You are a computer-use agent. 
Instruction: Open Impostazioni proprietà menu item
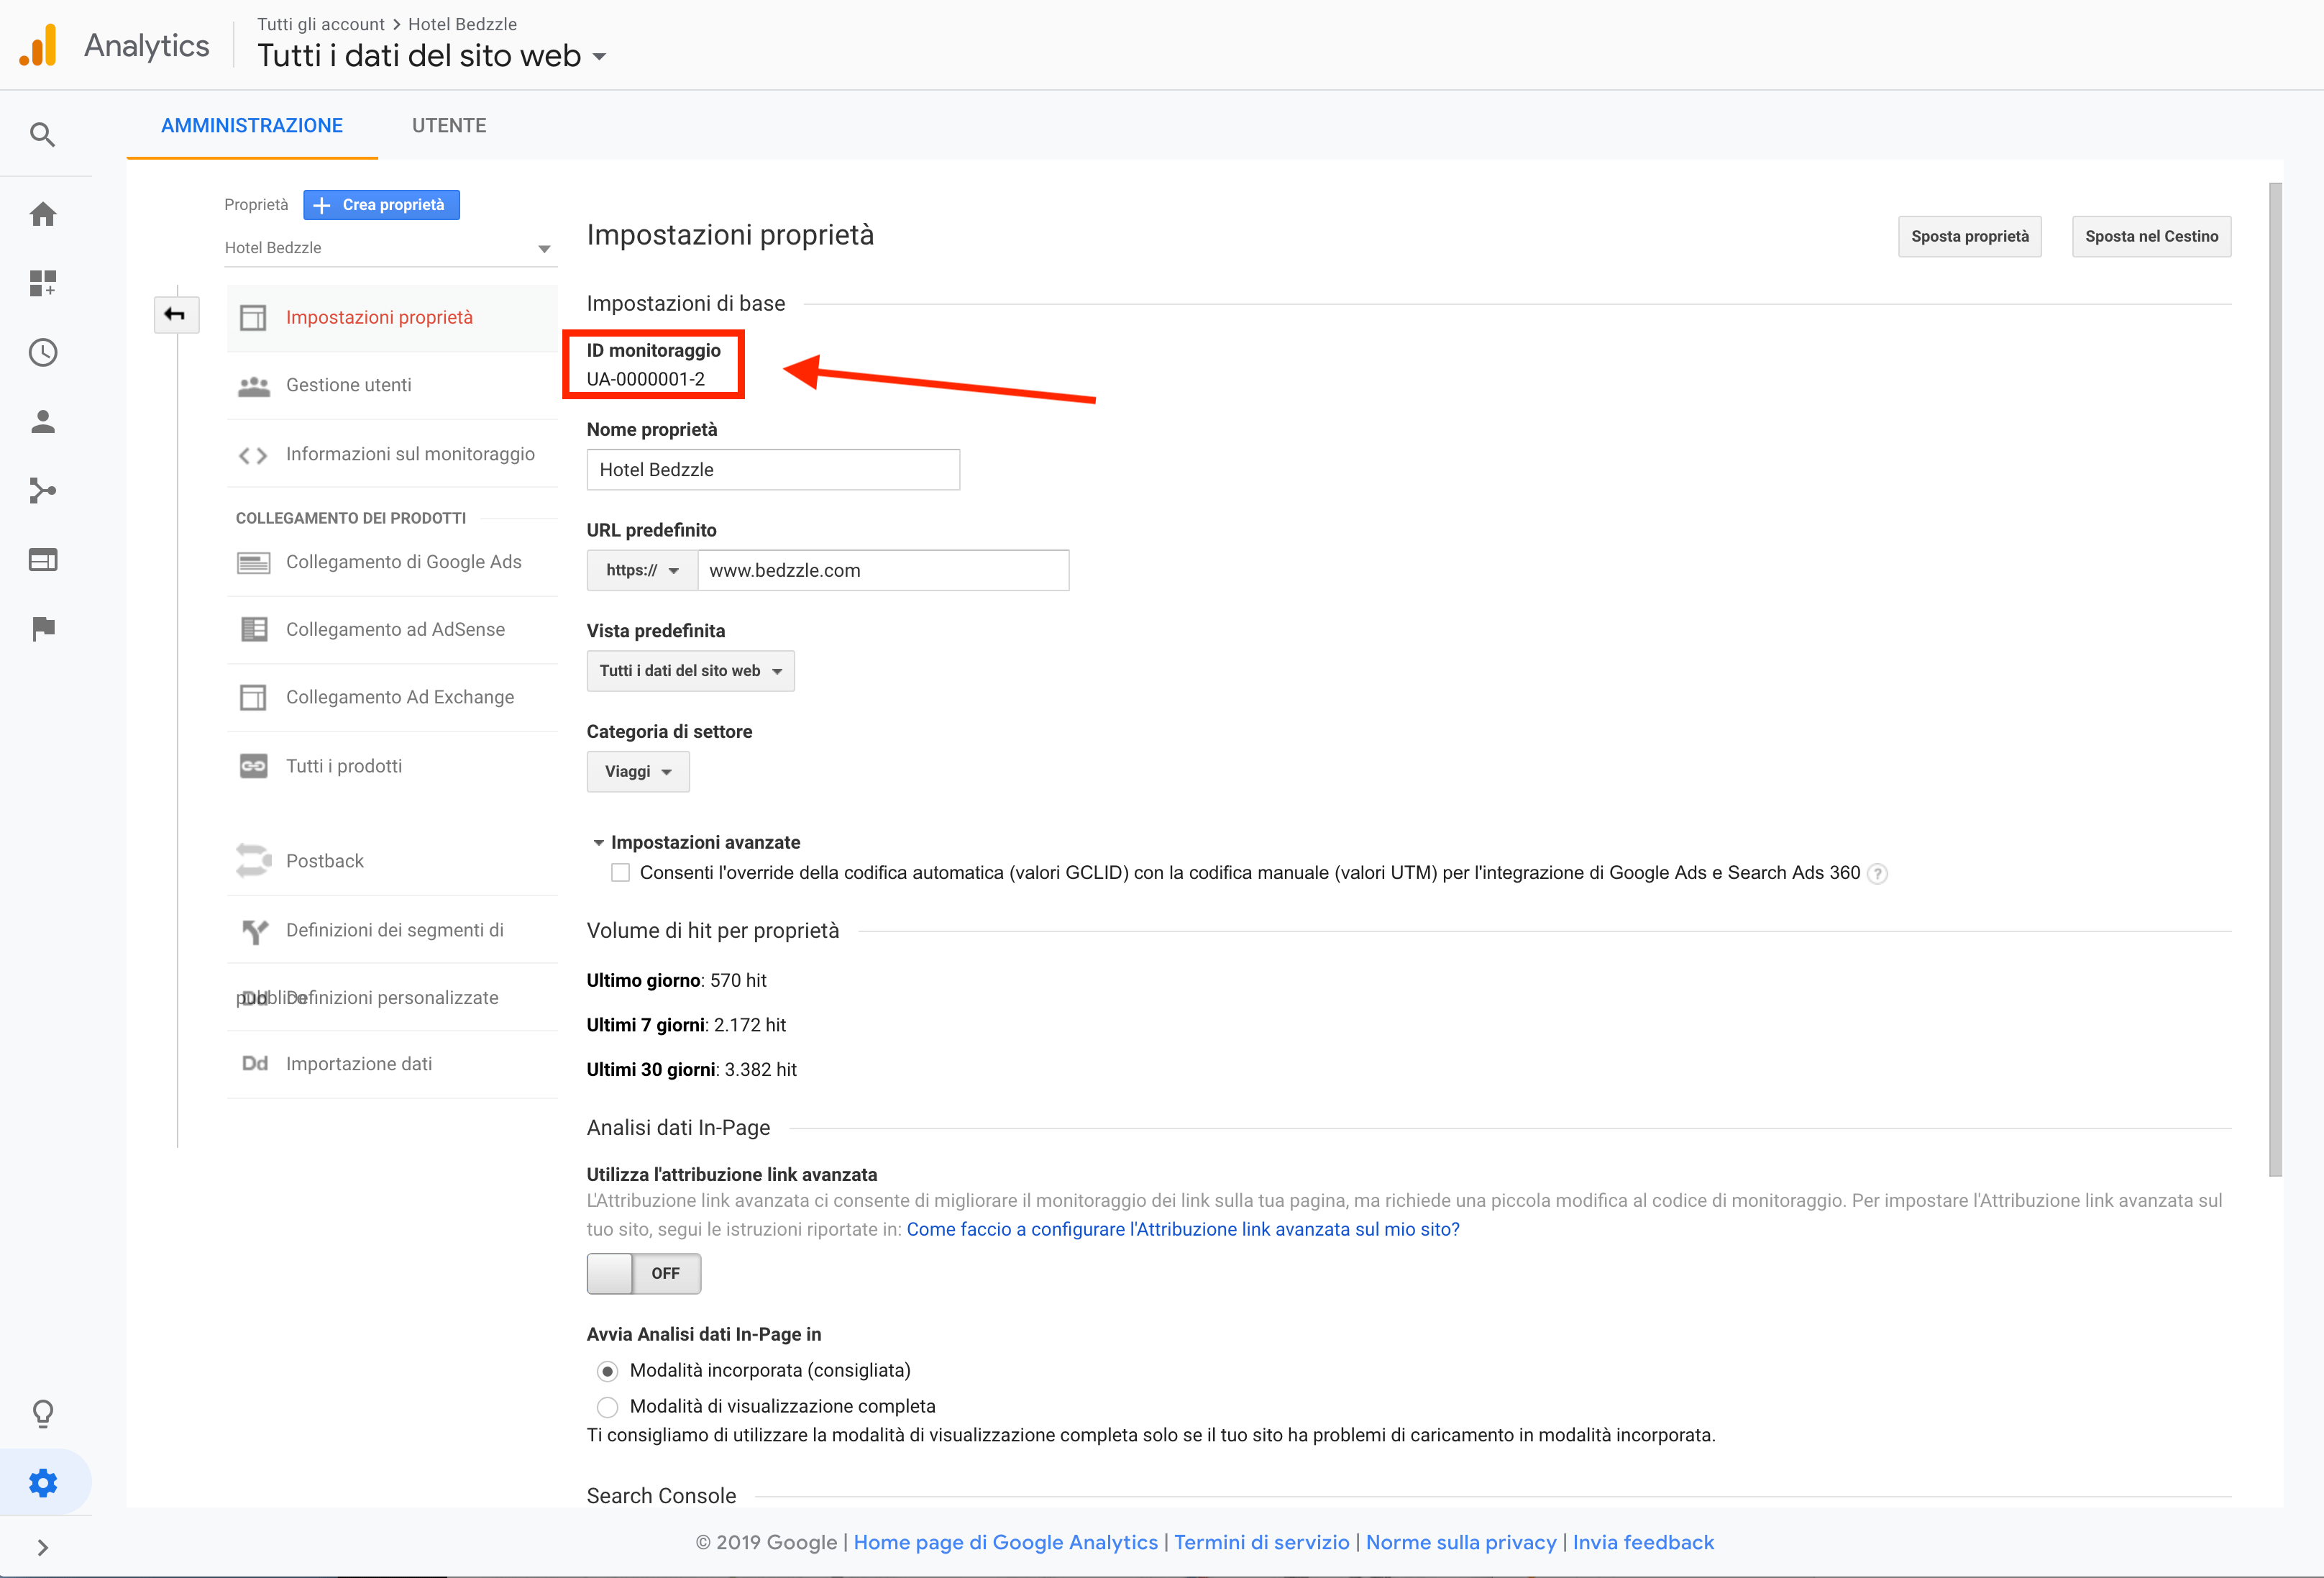(392, 318)
